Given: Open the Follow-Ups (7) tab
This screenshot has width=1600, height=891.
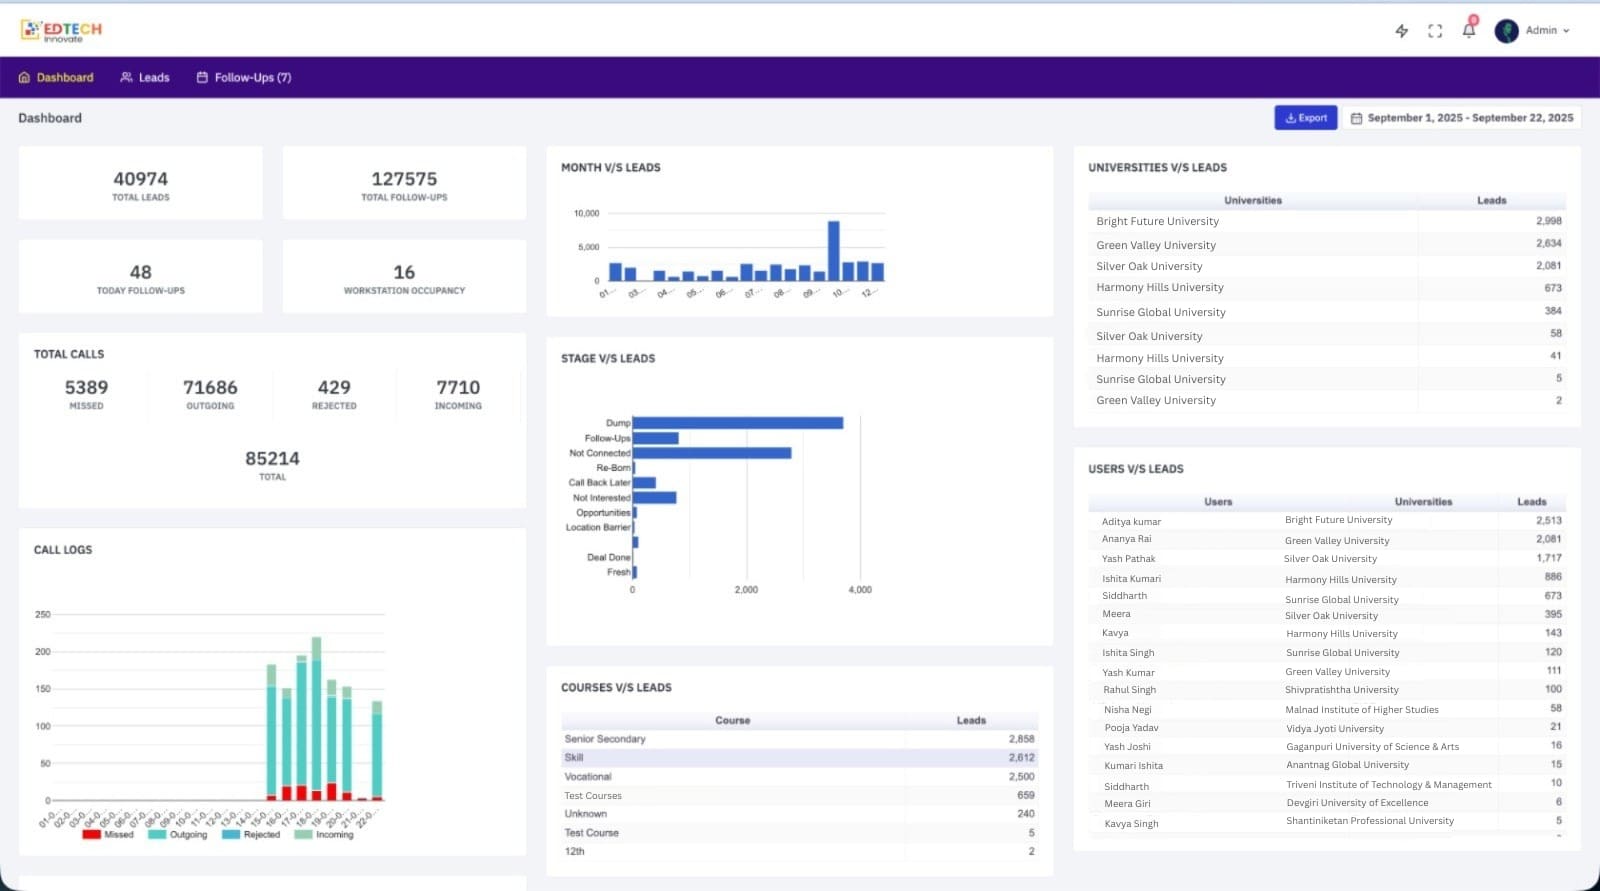Looking at the screenshot, I should click(x=252, y=78).
